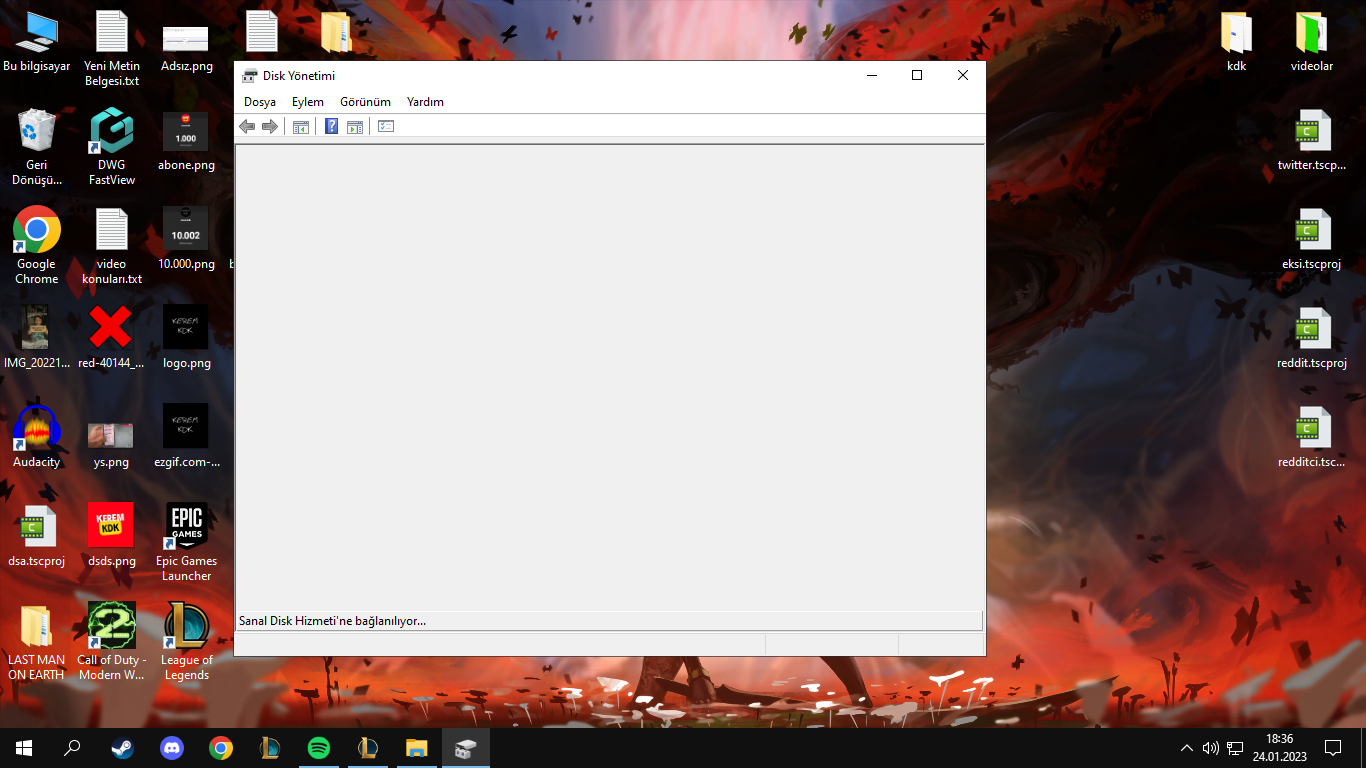Open Google Chrome from the taskbar
This screenshot has height=768, width=1366.
221,748
